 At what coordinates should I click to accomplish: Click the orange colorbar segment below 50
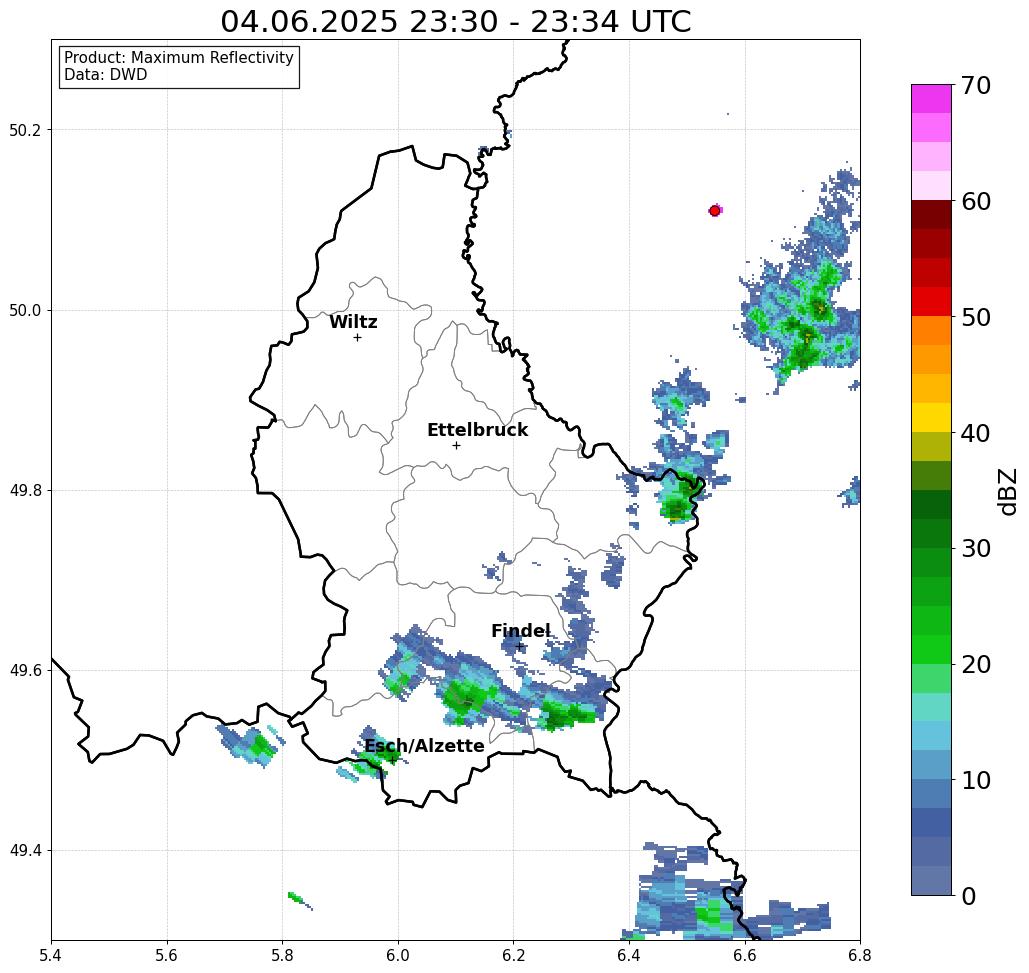click(x=931, y=331)
